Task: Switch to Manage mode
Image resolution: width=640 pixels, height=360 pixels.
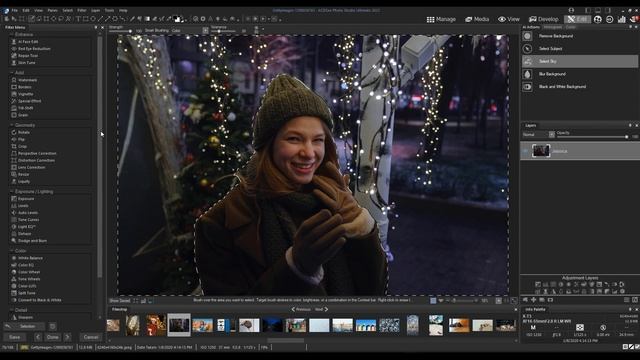Action: [x=441, y=19]
